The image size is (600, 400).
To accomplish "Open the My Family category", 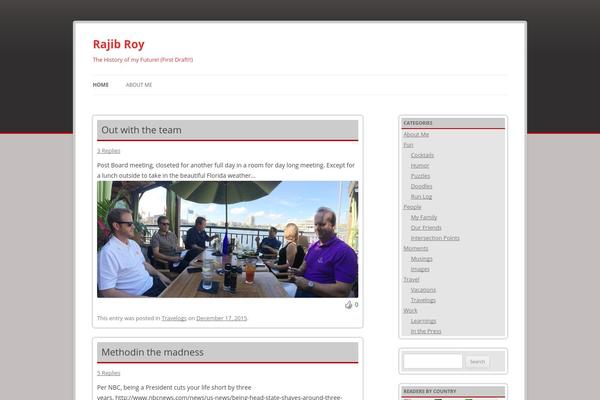I will pos(424,217).
